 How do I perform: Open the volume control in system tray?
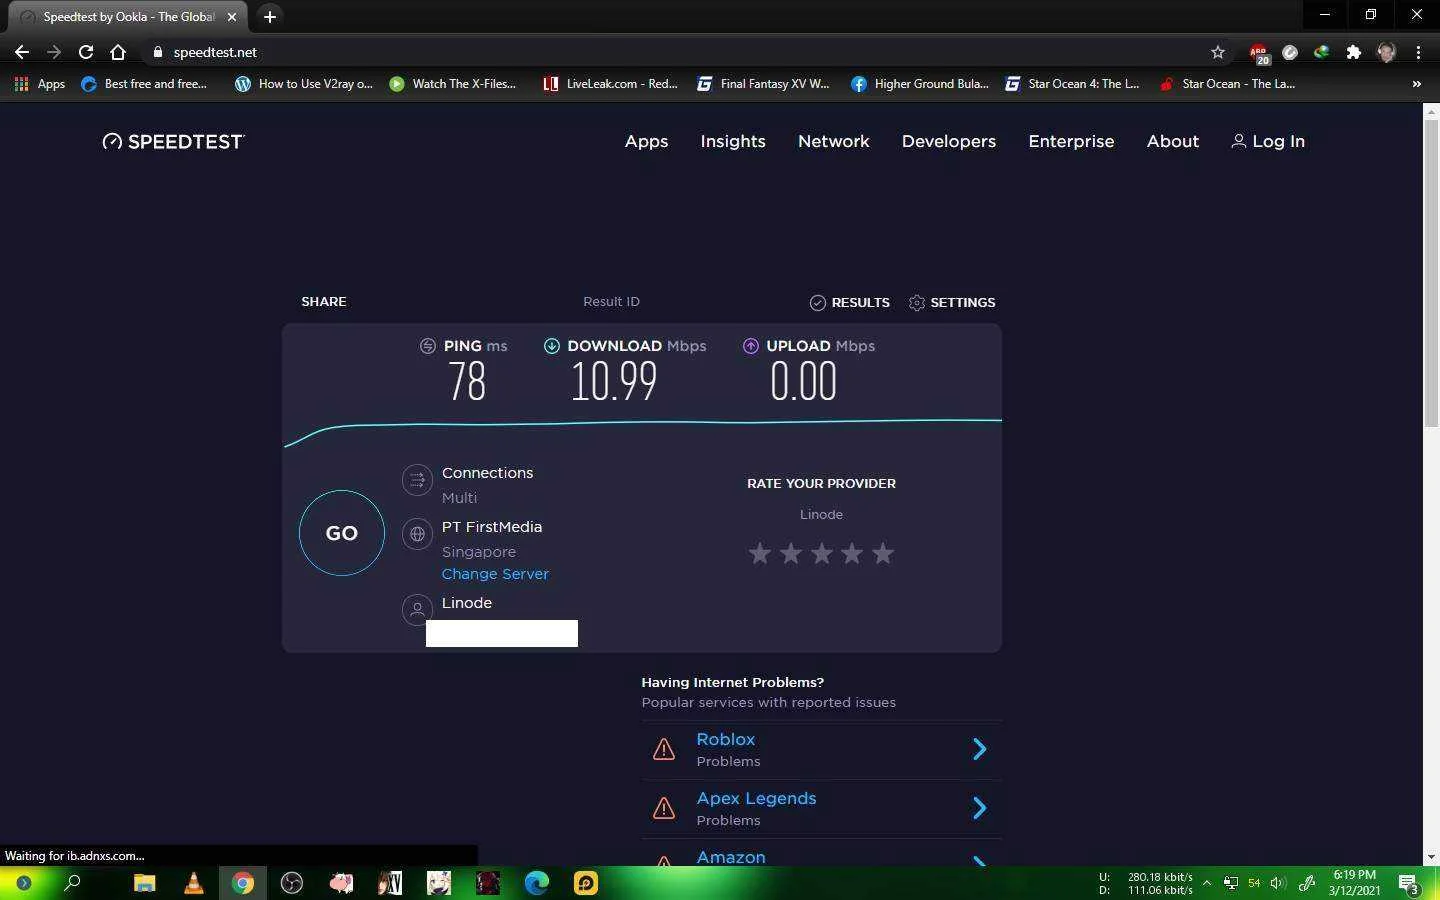1278,883
